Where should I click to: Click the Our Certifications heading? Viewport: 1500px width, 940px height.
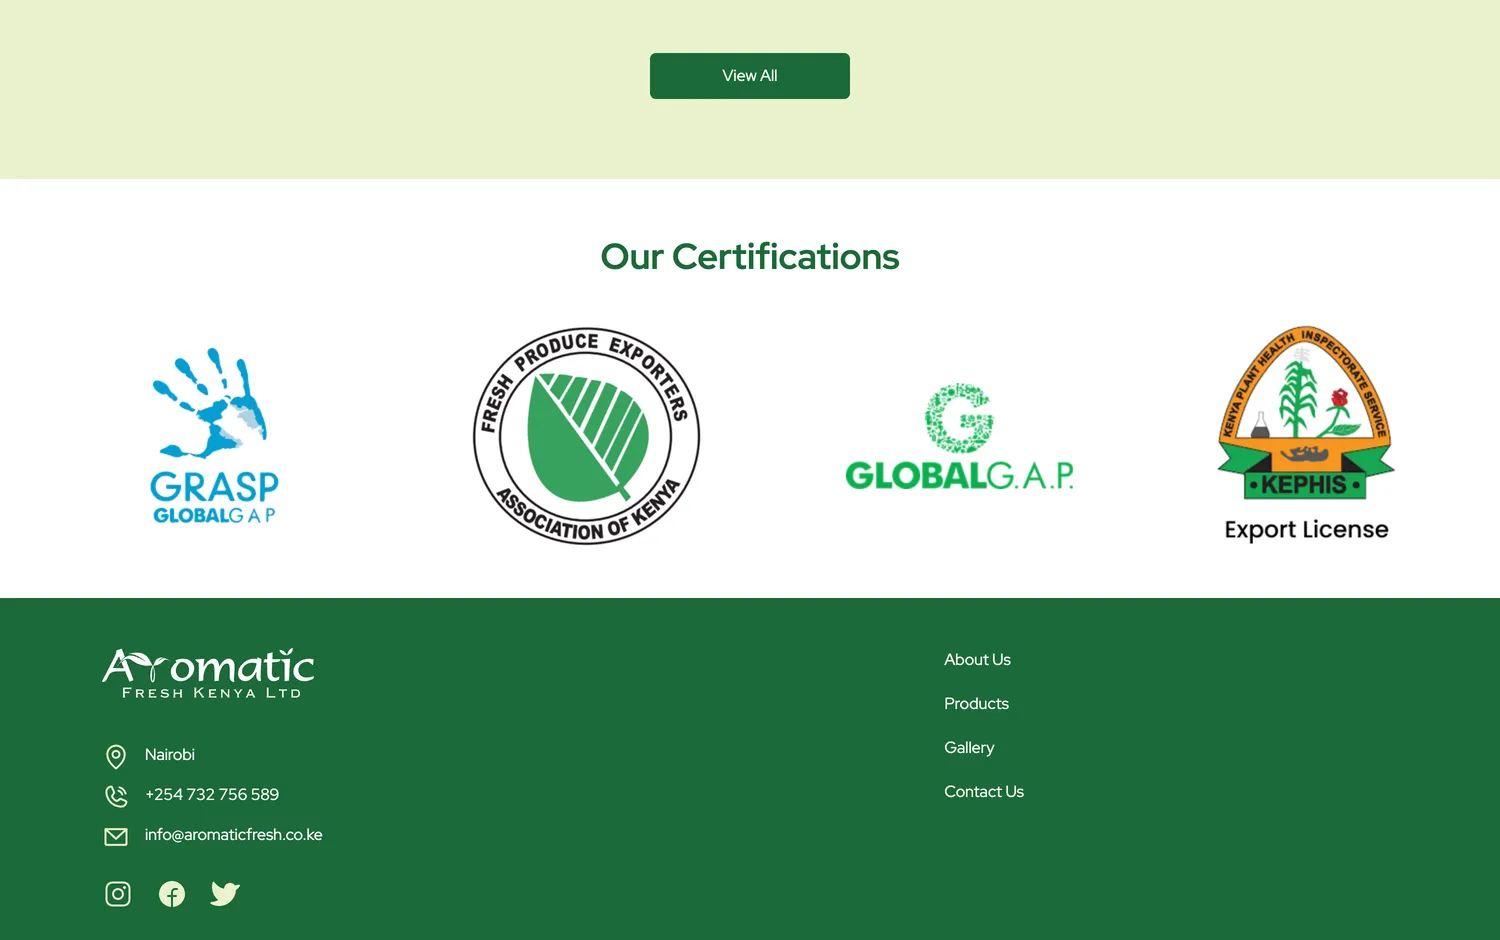pyautogui.click(x=750, y=257)
